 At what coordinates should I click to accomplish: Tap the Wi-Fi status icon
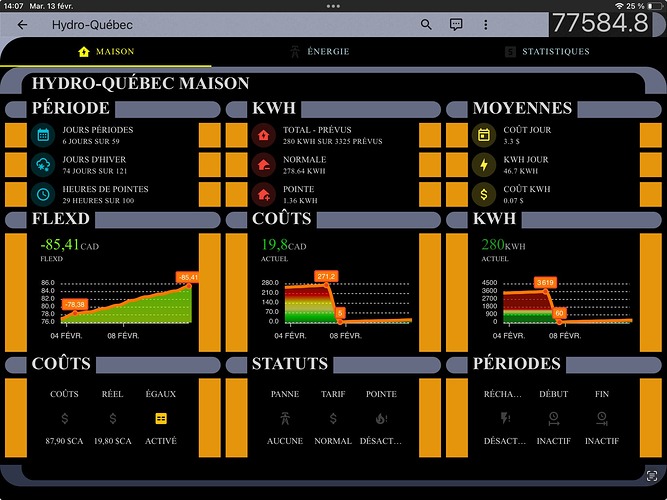click(x=619, y=6)
